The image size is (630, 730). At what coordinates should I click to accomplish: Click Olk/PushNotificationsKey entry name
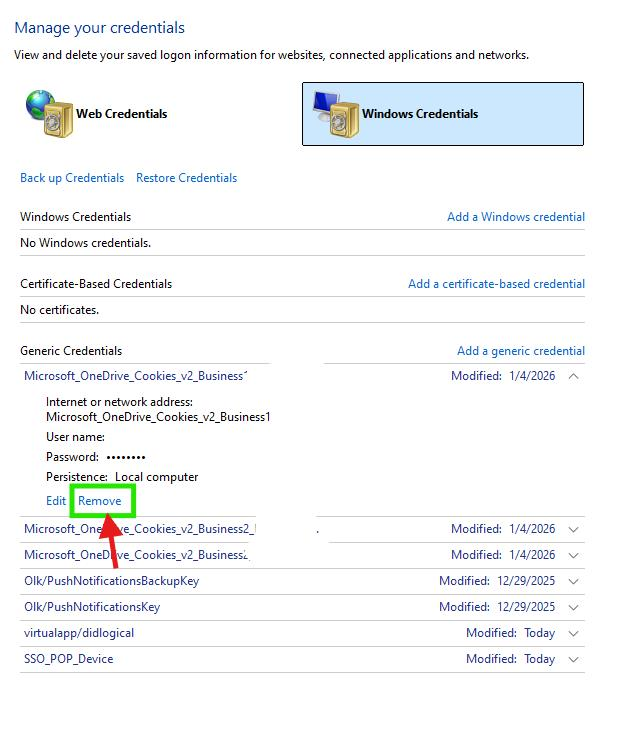(x=92, y=607)
